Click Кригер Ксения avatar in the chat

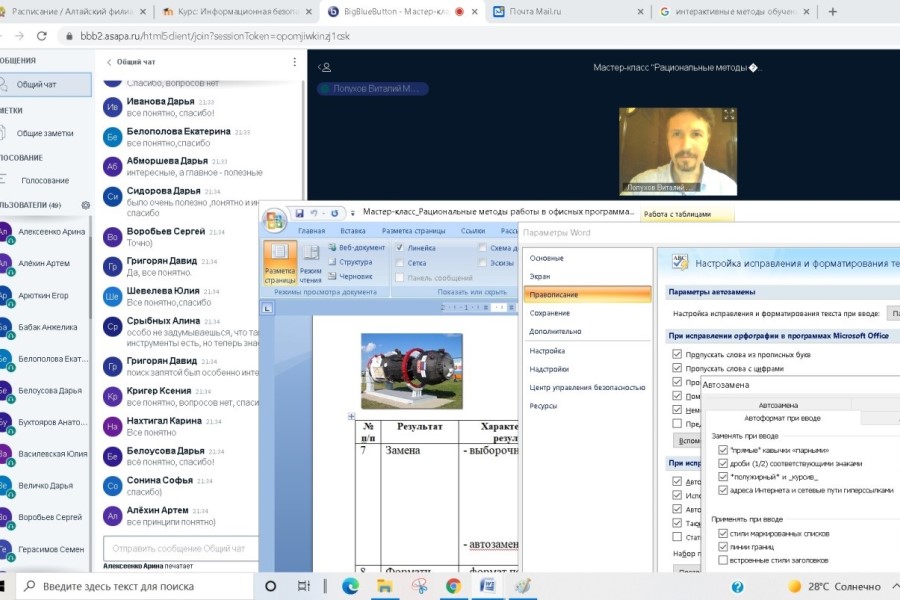tap(112, 396)
